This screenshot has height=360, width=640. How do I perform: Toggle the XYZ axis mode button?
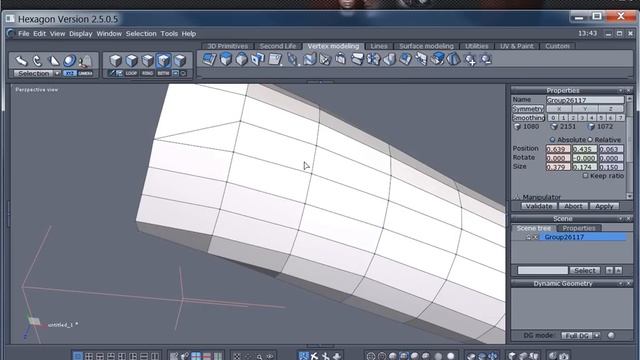70,73
